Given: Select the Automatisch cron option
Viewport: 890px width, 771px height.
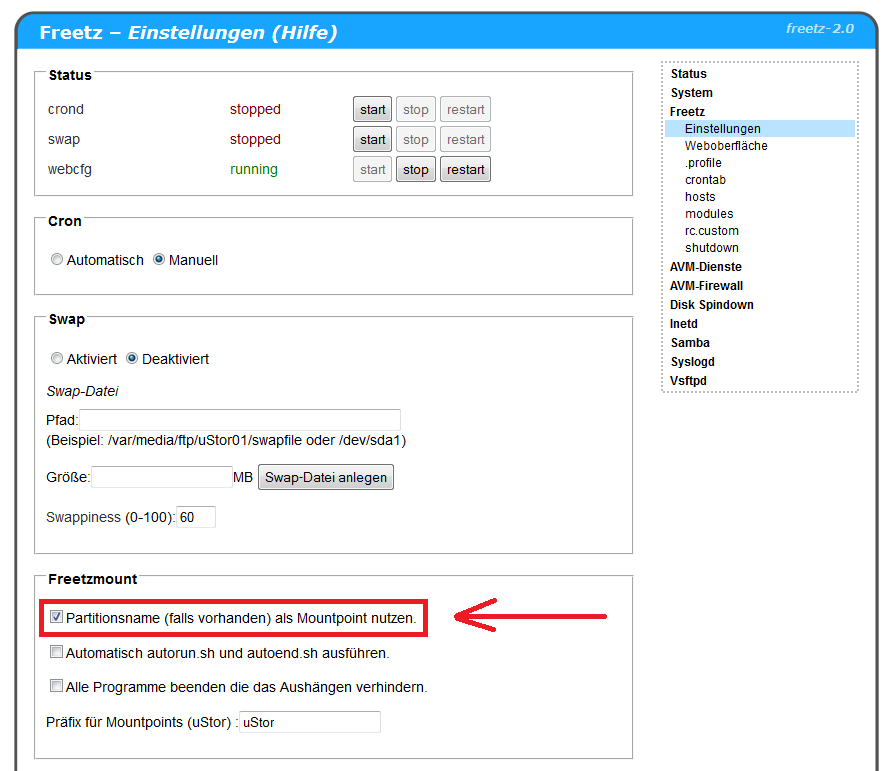Looking at the screenshot, I should click(57, 260).
